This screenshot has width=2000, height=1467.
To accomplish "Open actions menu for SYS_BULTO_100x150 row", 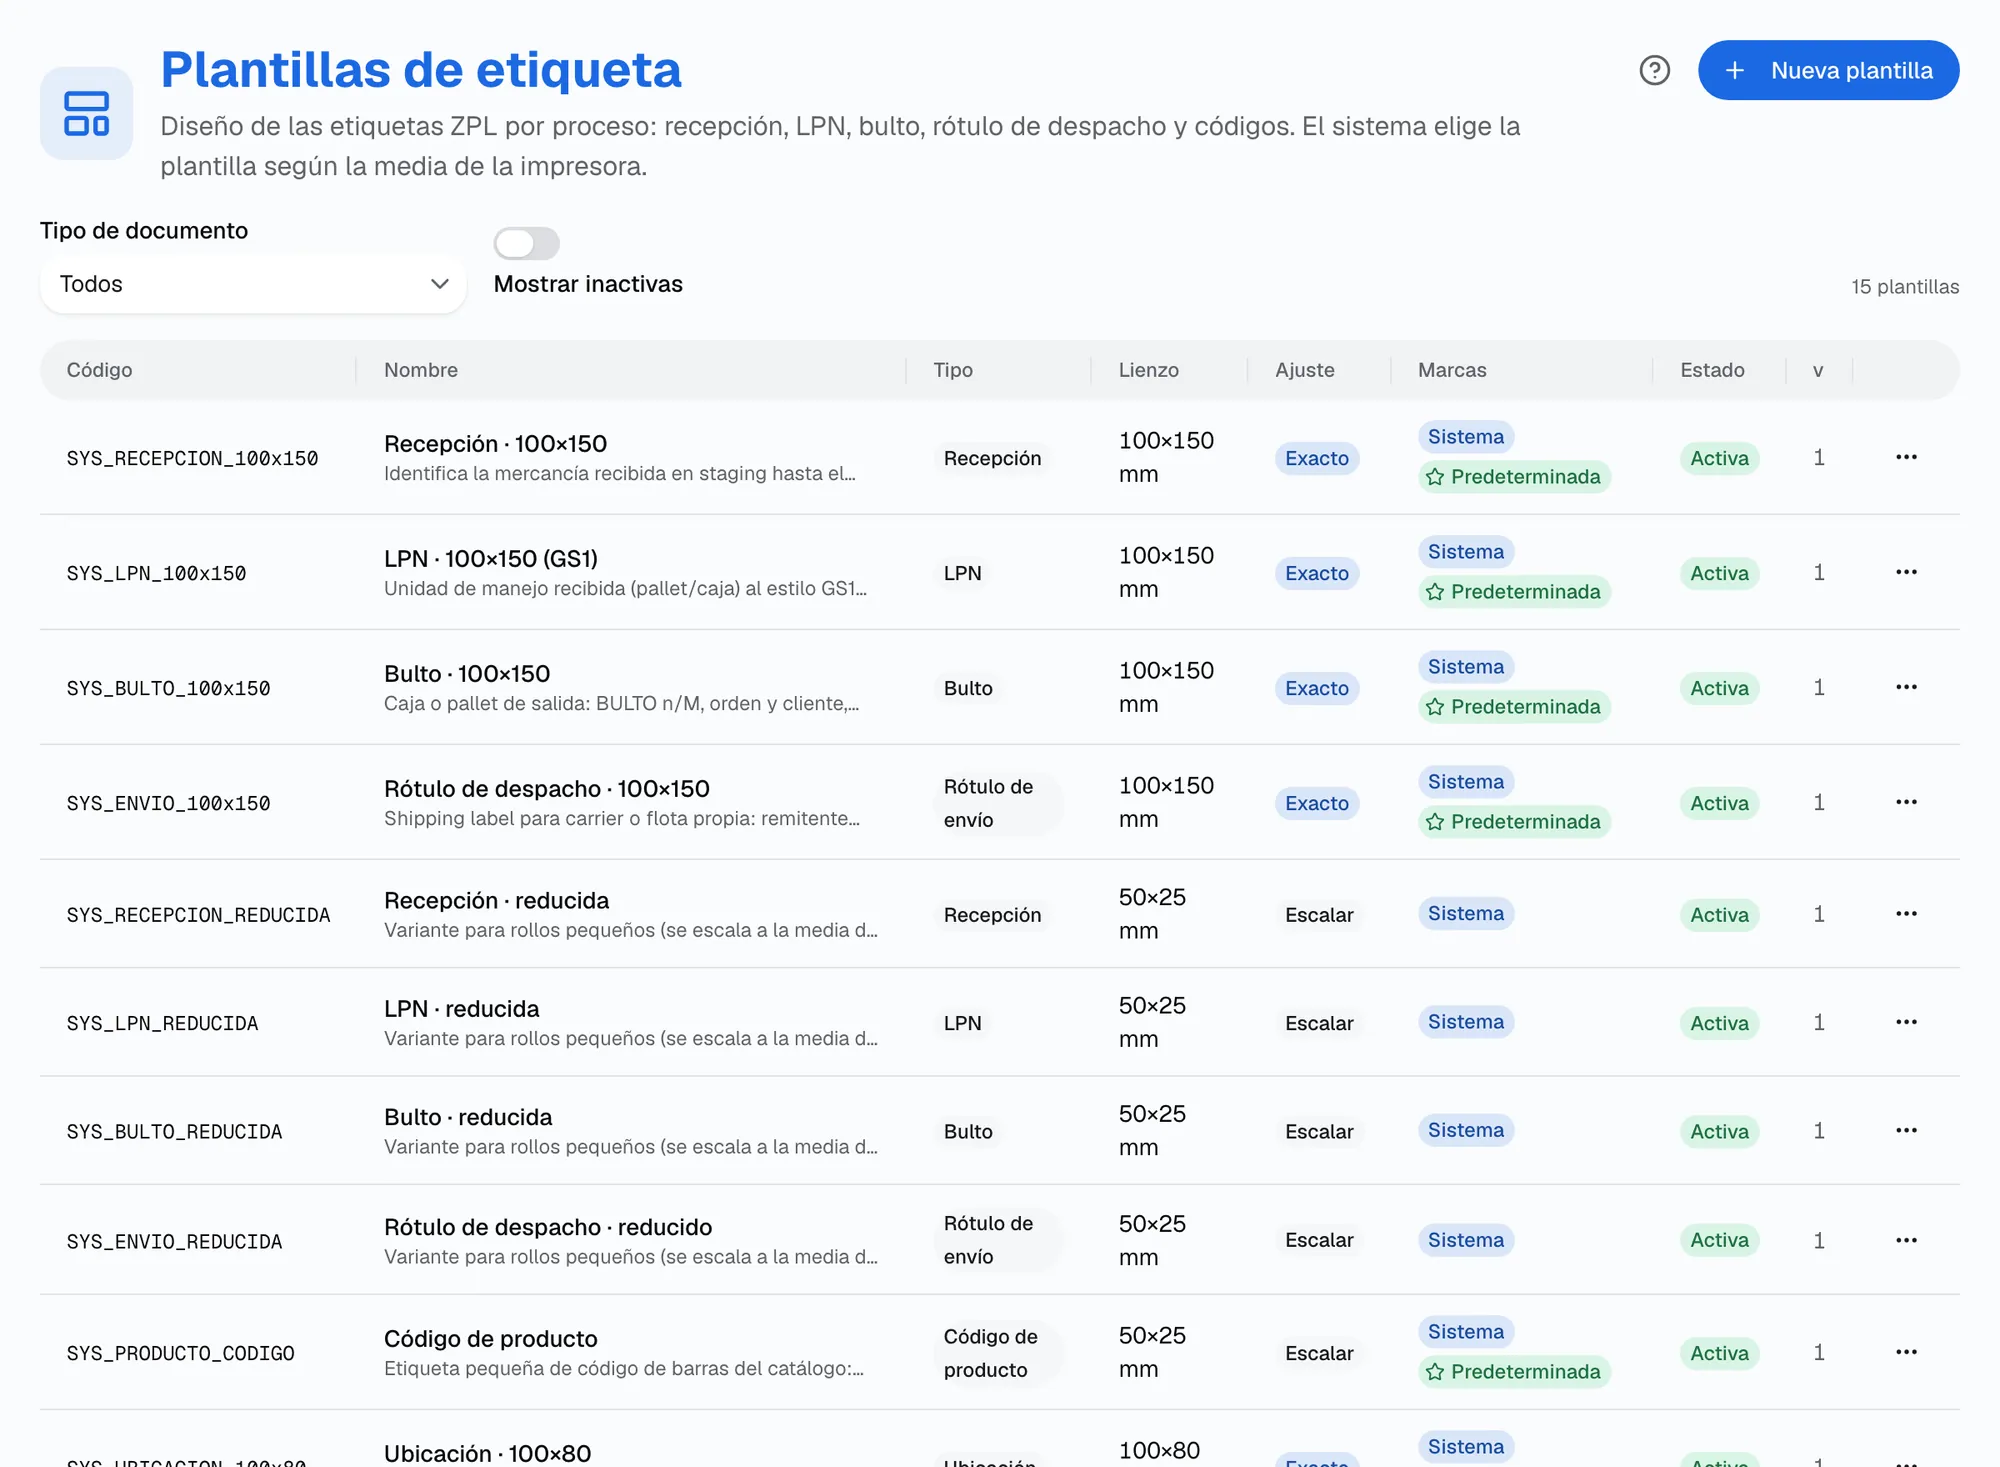I will pos(1906,687).
